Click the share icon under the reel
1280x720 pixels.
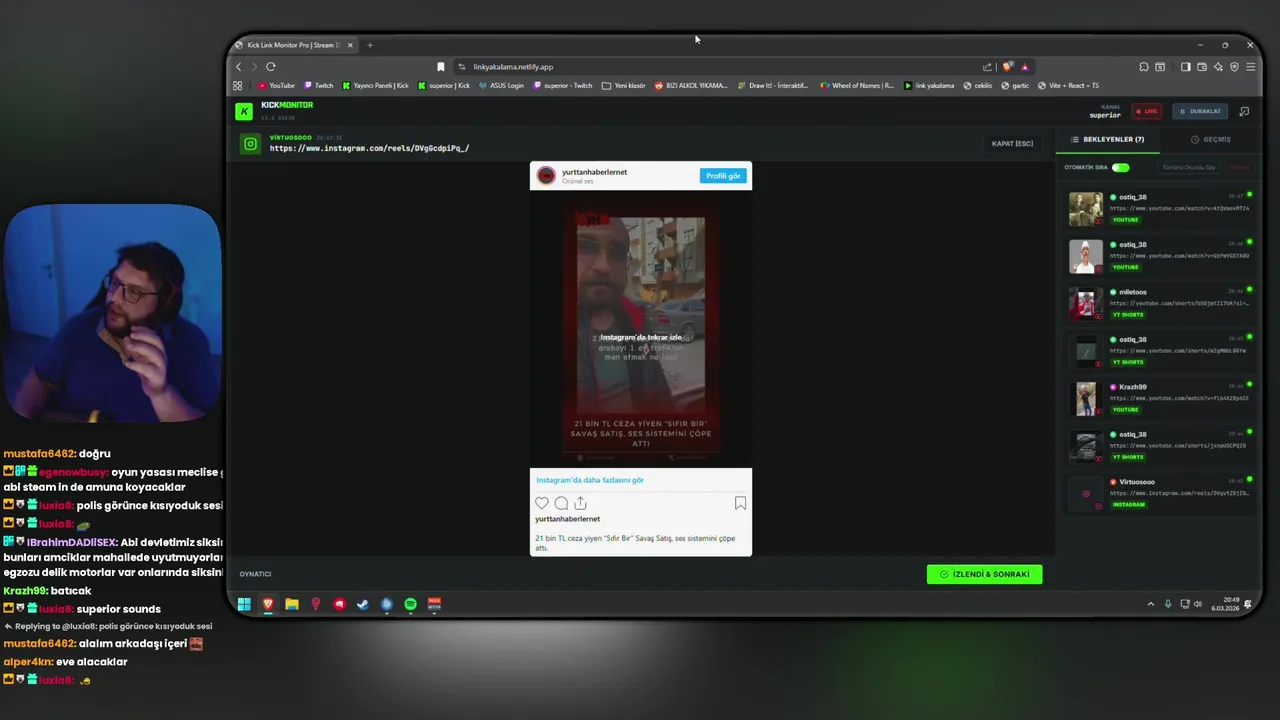pyautogui.click(x=580, y=503)
